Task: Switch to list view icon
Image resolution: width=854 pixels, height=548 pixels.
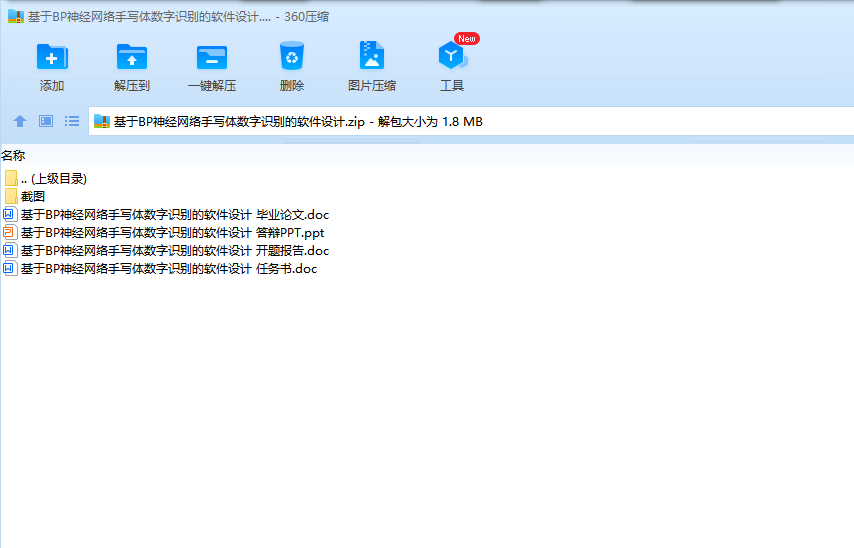Action: tap(72, 121)
